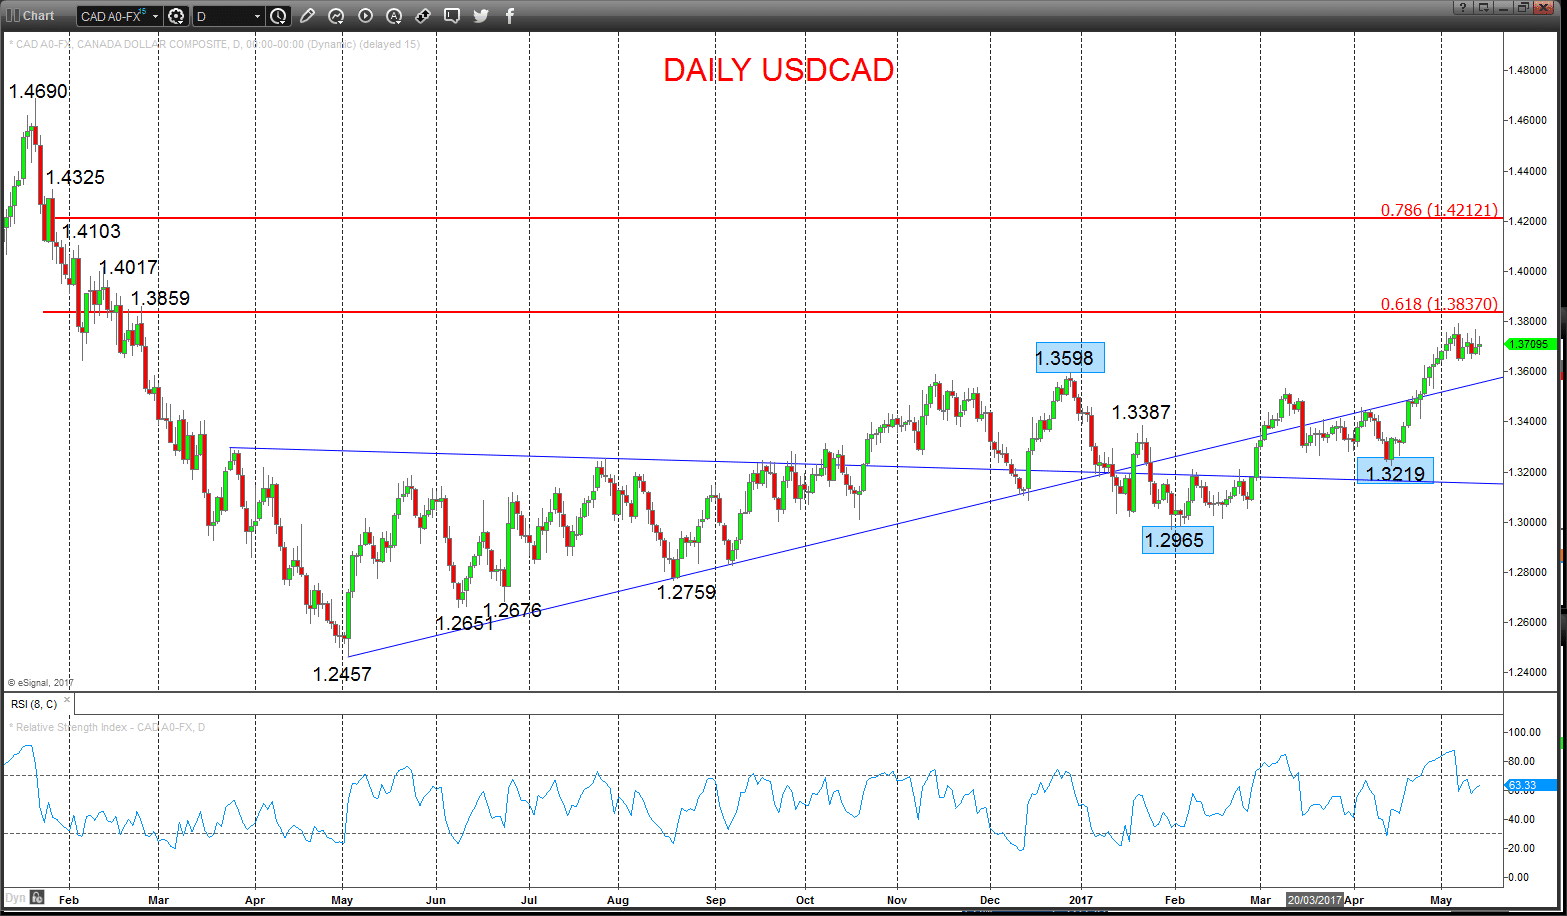Viewport: 1567px width, 916px height.
Task: Click the 1.4325 price annotation
Action: (x=75, y=178)
